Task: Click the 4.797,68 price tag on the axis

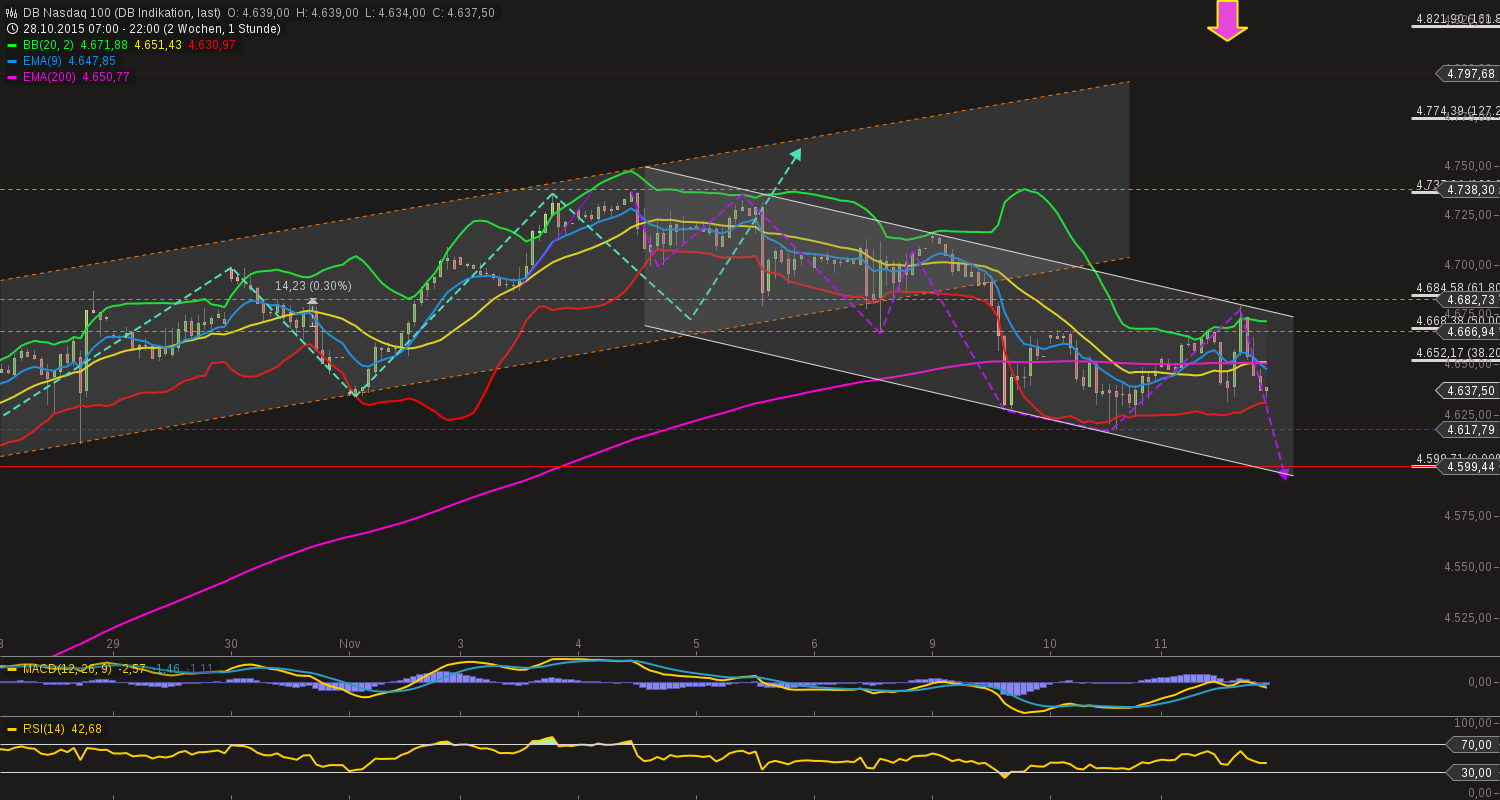Action: (x=1467, y=73)
